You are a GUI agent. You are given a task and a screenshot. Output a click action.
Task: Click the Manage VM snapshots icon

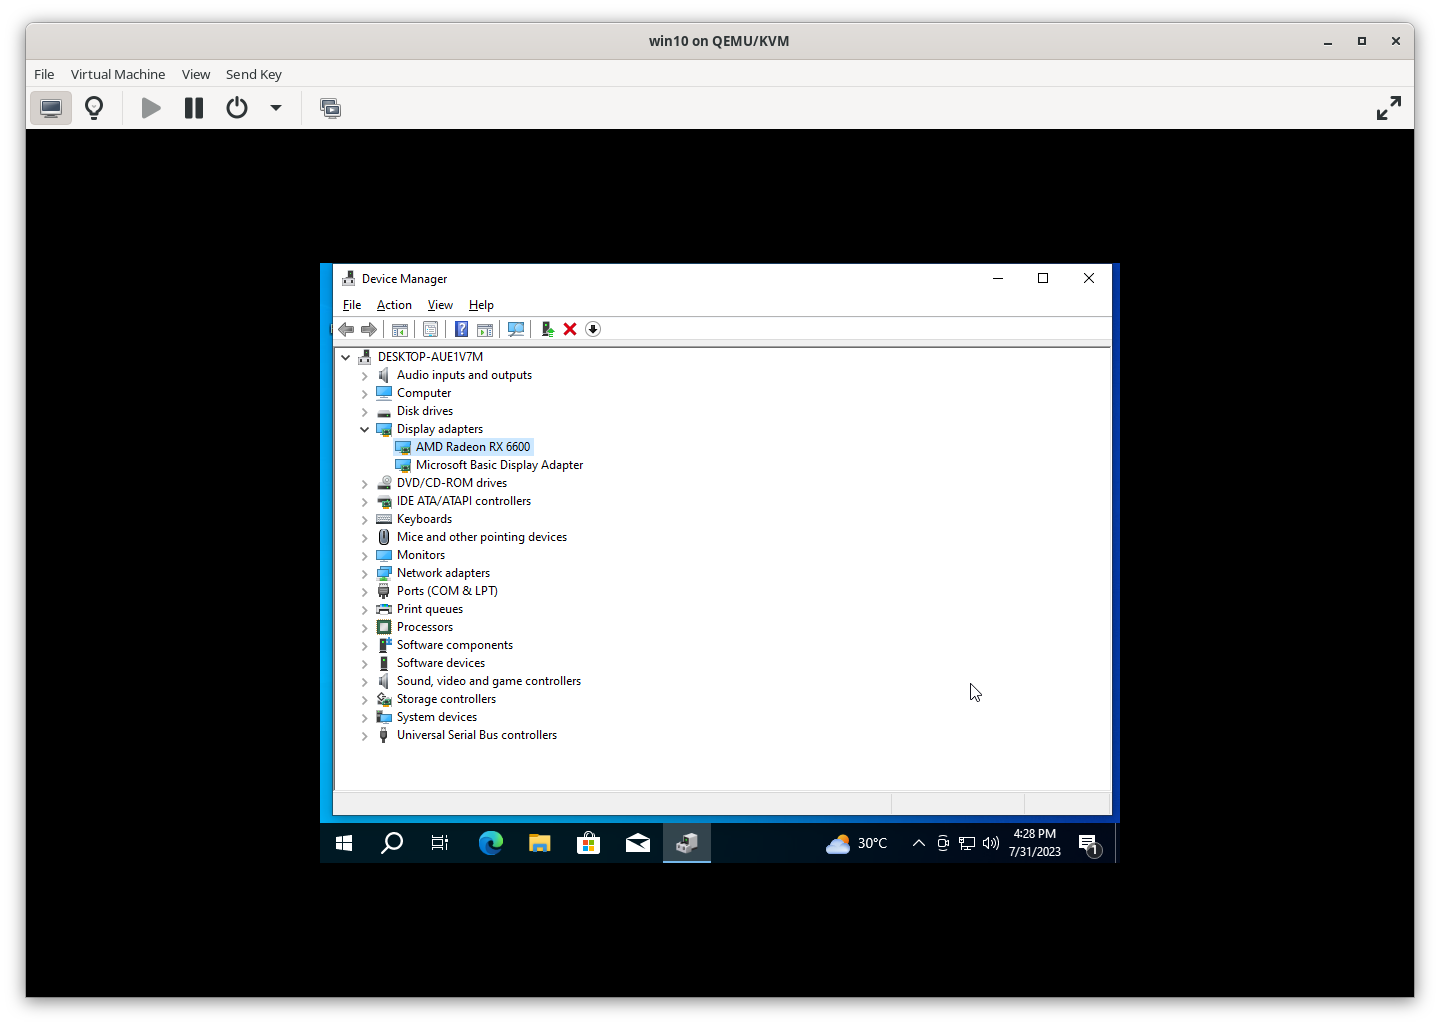[x=330, y=108]
